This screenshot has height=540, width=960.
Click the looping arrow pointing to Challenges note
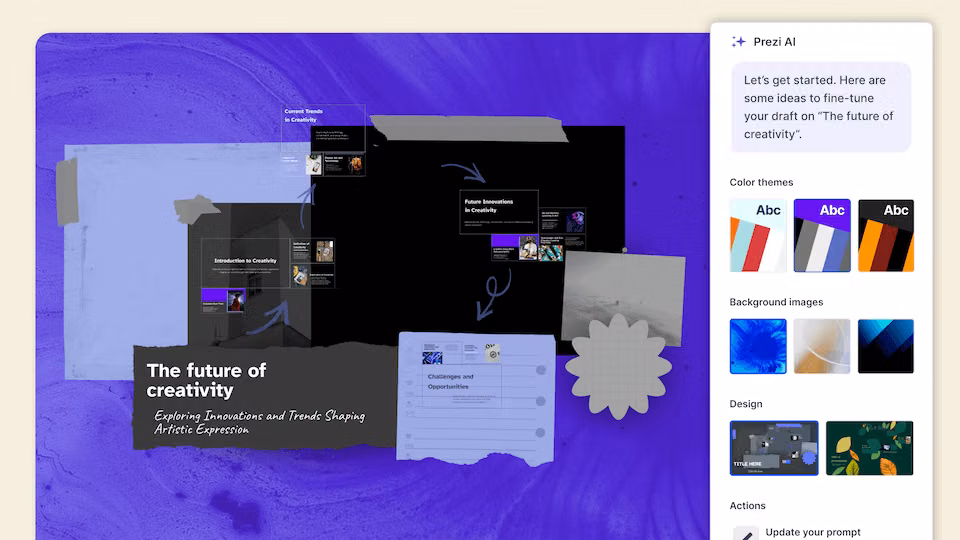[492, 295]
